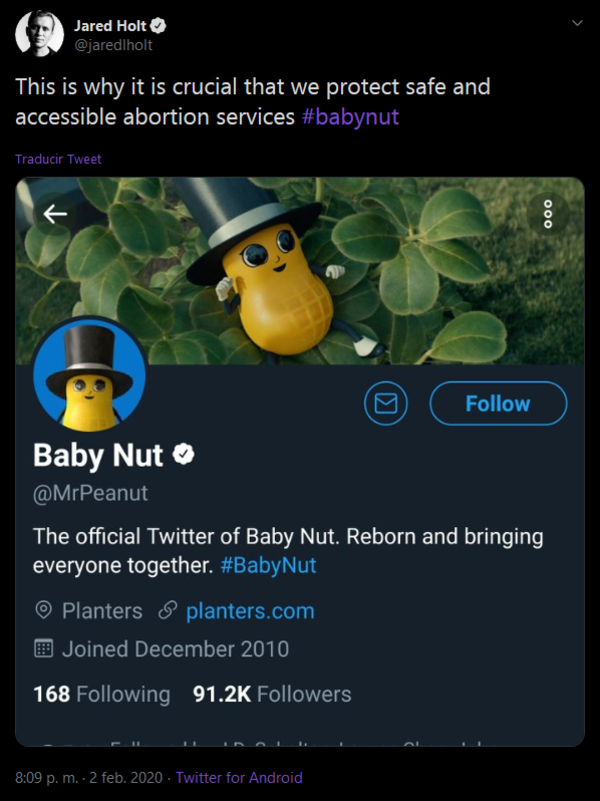Open the three-dot overflow menu on the banner

(547, 213)
